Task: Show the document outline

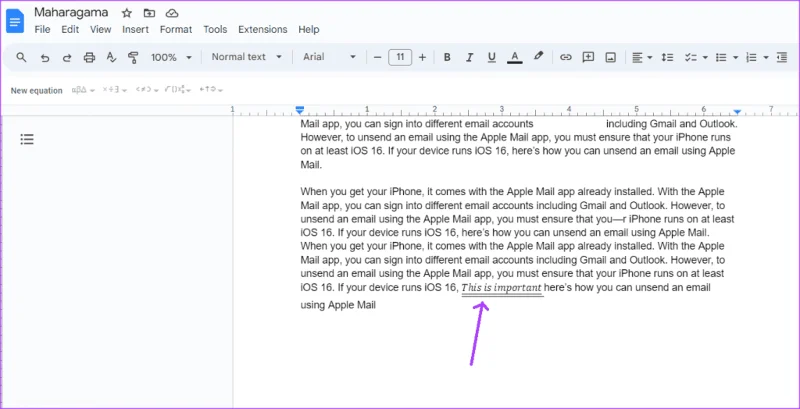Action: [27, 139]
